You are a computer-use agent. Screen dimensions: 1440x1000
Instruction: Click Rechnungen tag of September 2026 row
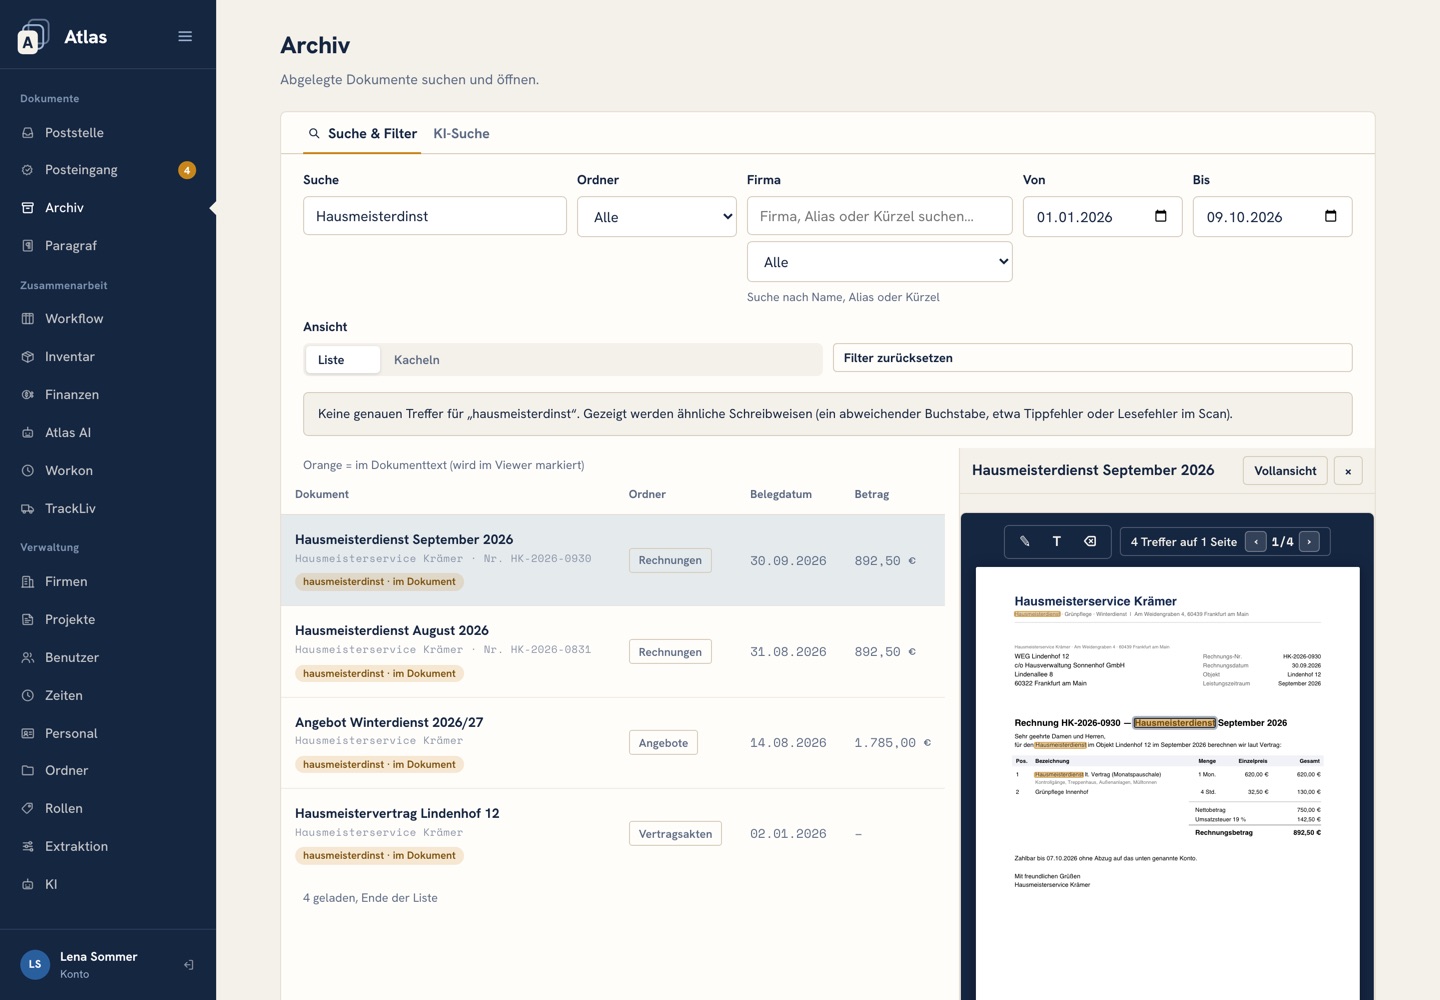670,560
